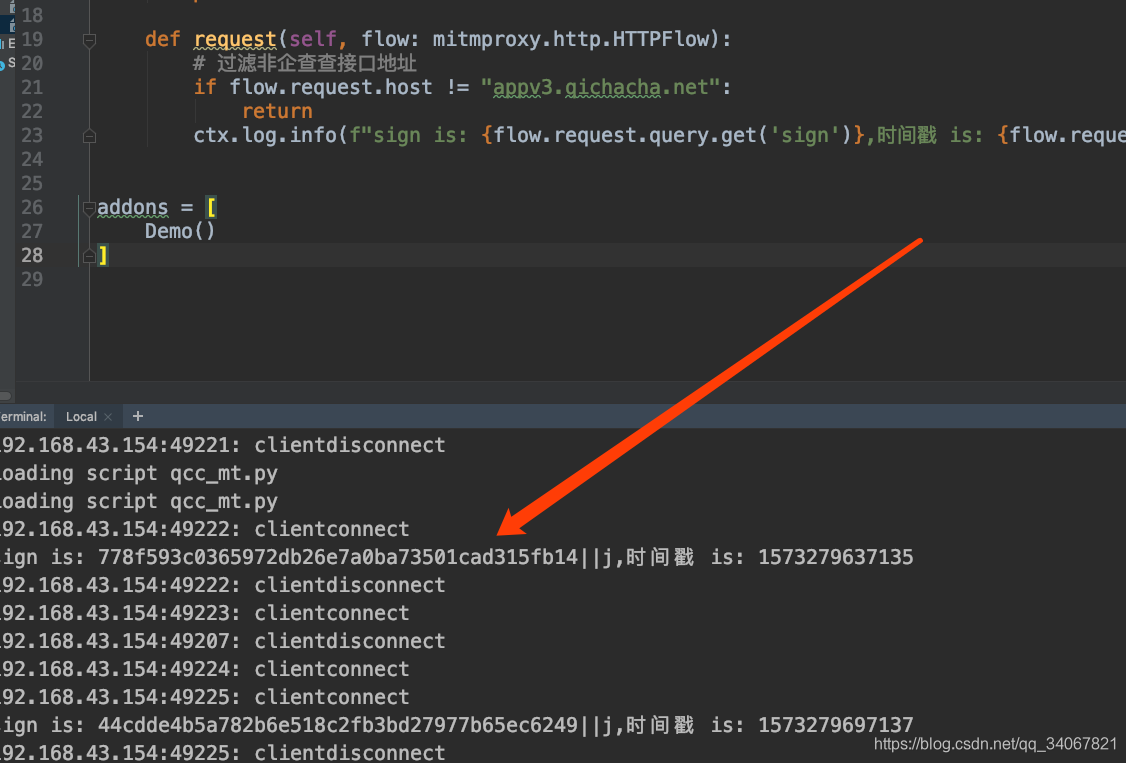
Task: Click line number 19 in the gutter
Action: pyautogui.click(x=32, y=39)
